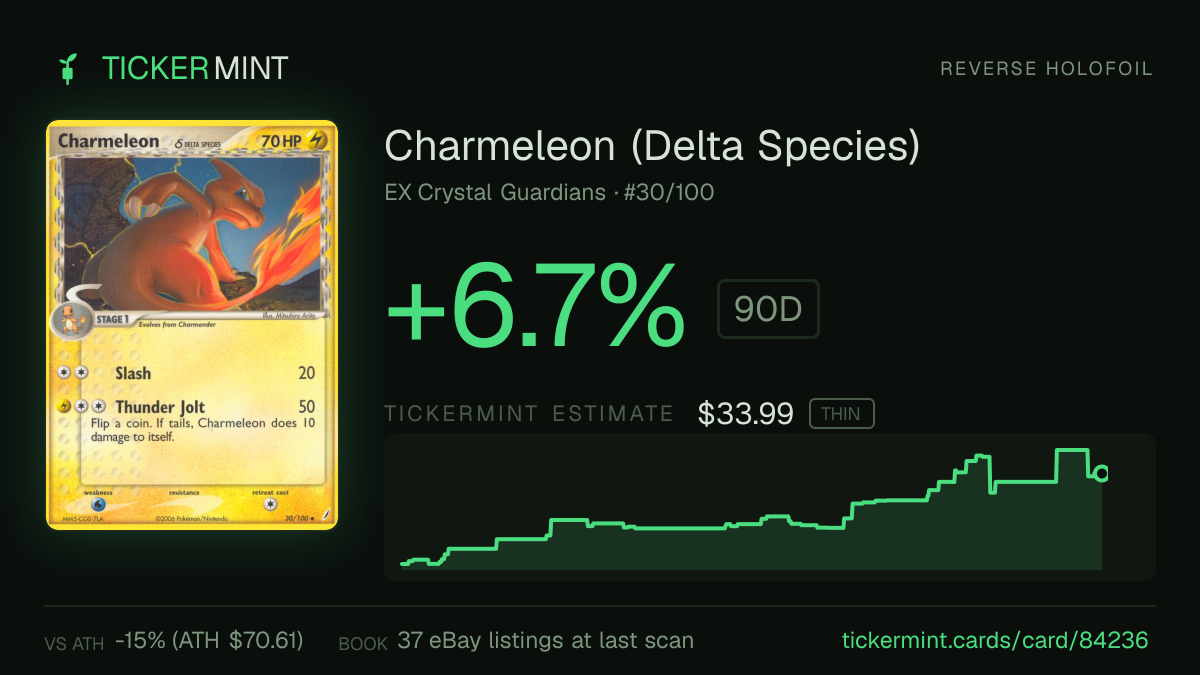Select the 90D time range badge
1200x675 pixels.
tap(768, 309)
